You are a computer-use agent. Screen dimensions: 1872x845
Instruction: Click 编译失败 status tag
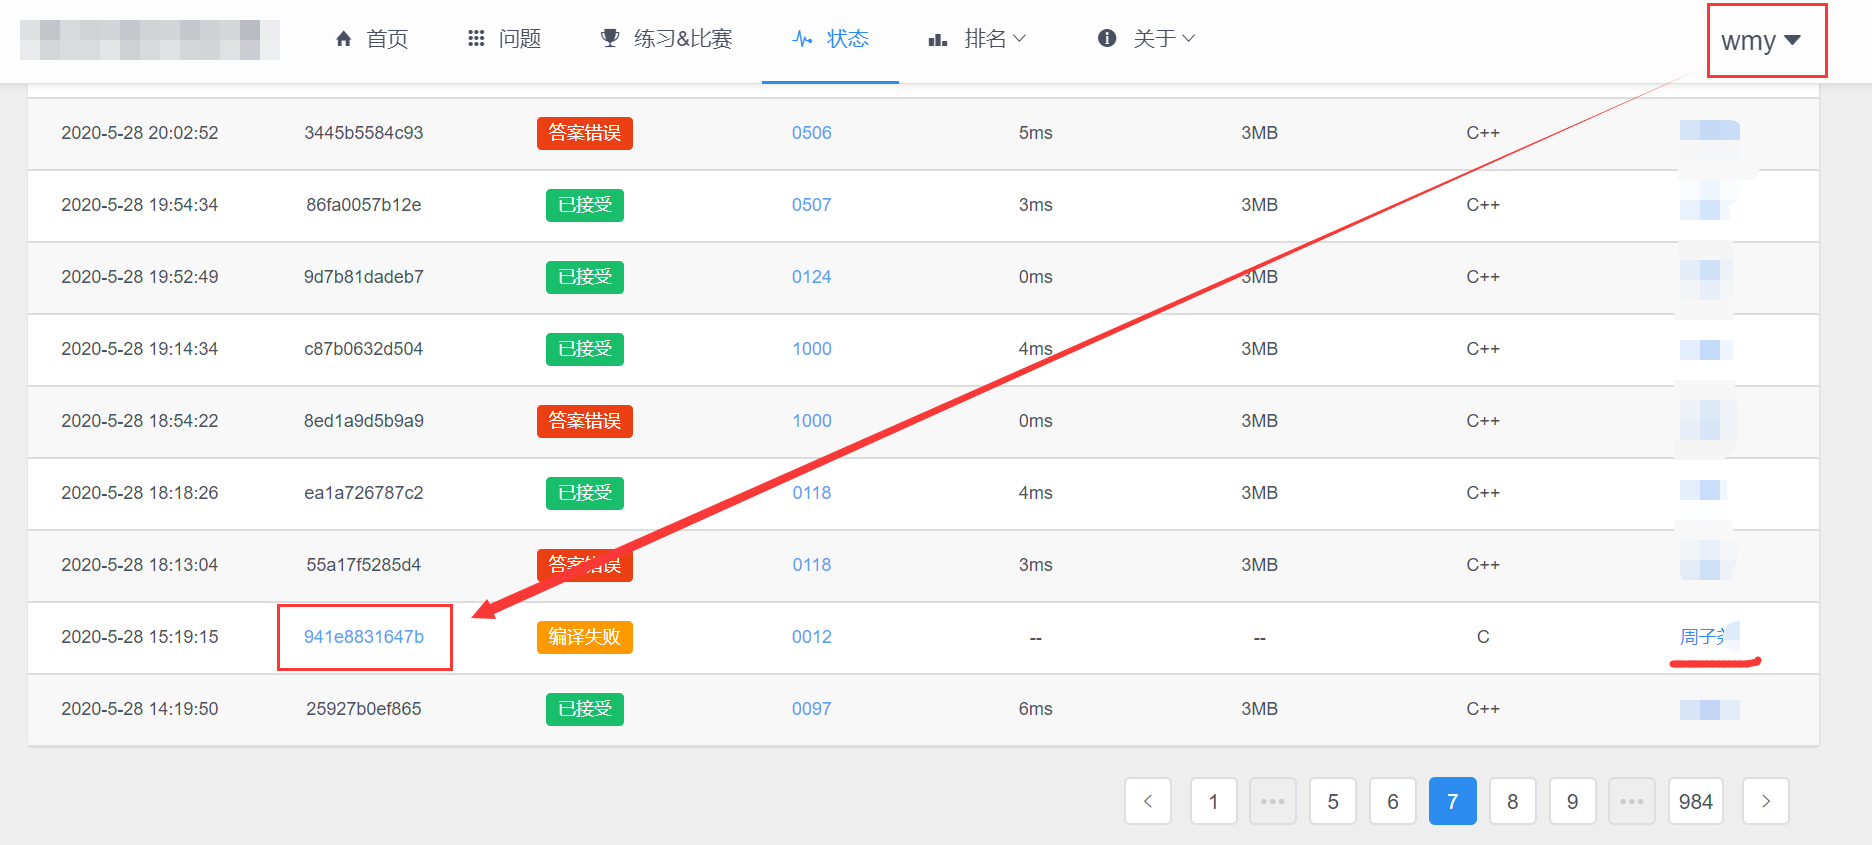585,637
